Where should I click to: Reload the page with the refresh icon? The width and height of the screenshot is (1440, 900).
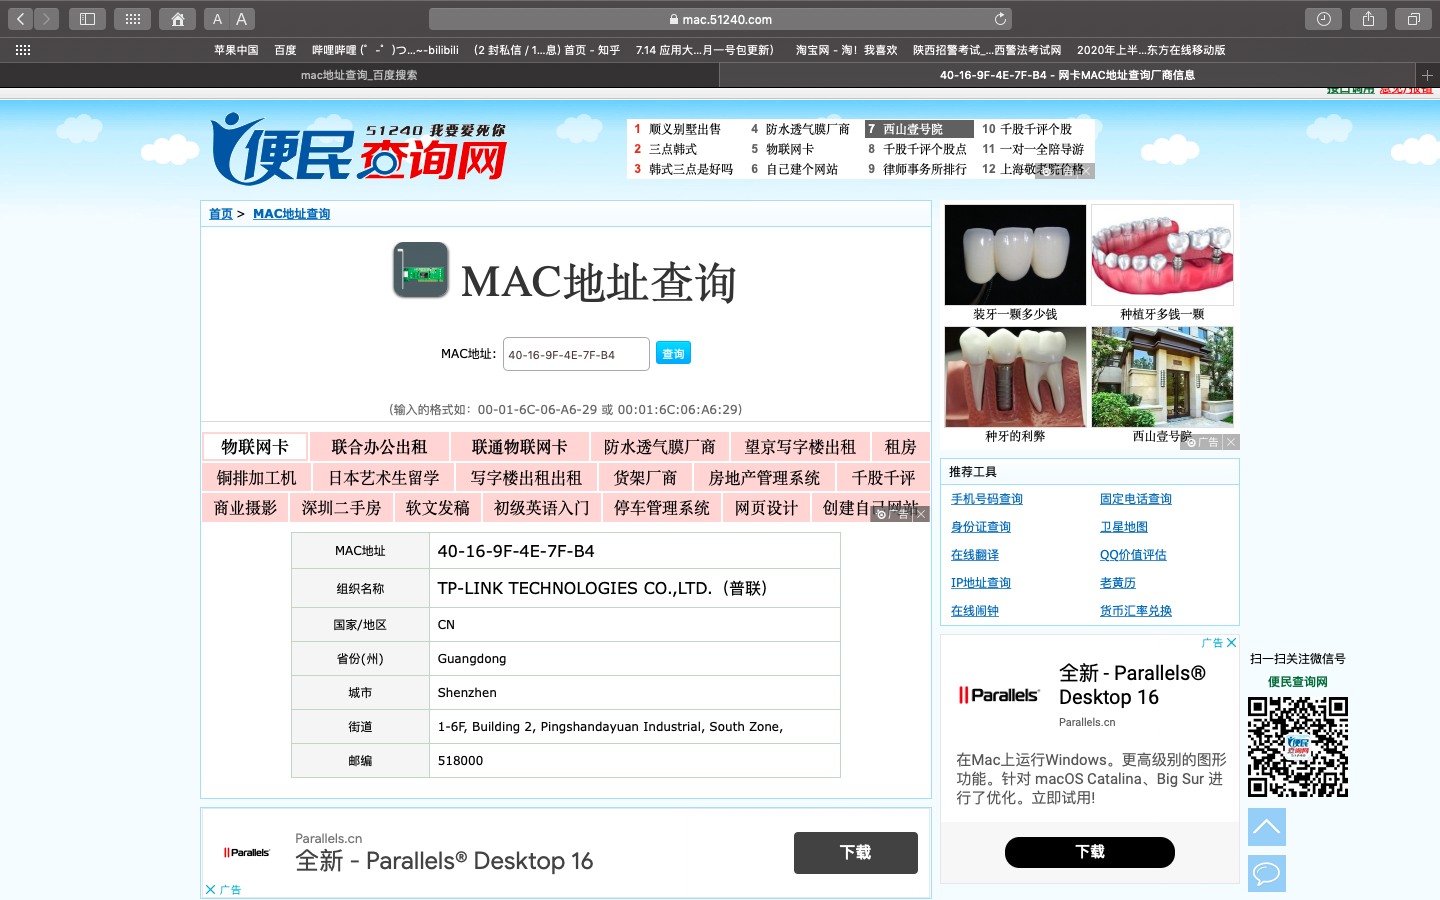[x=1000, y=19]
